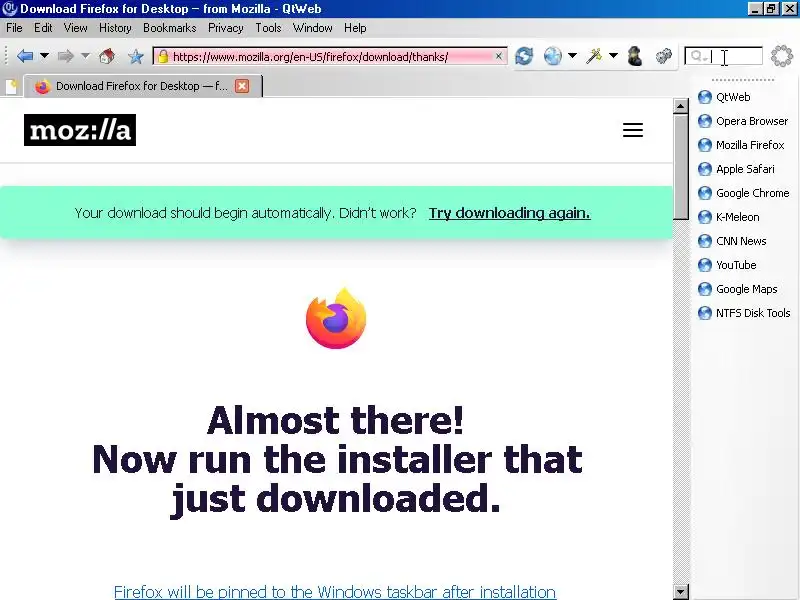The height and width of the screenshot is (600, 800).
Task: Close the Download Firefox tab
Action: 242,86
